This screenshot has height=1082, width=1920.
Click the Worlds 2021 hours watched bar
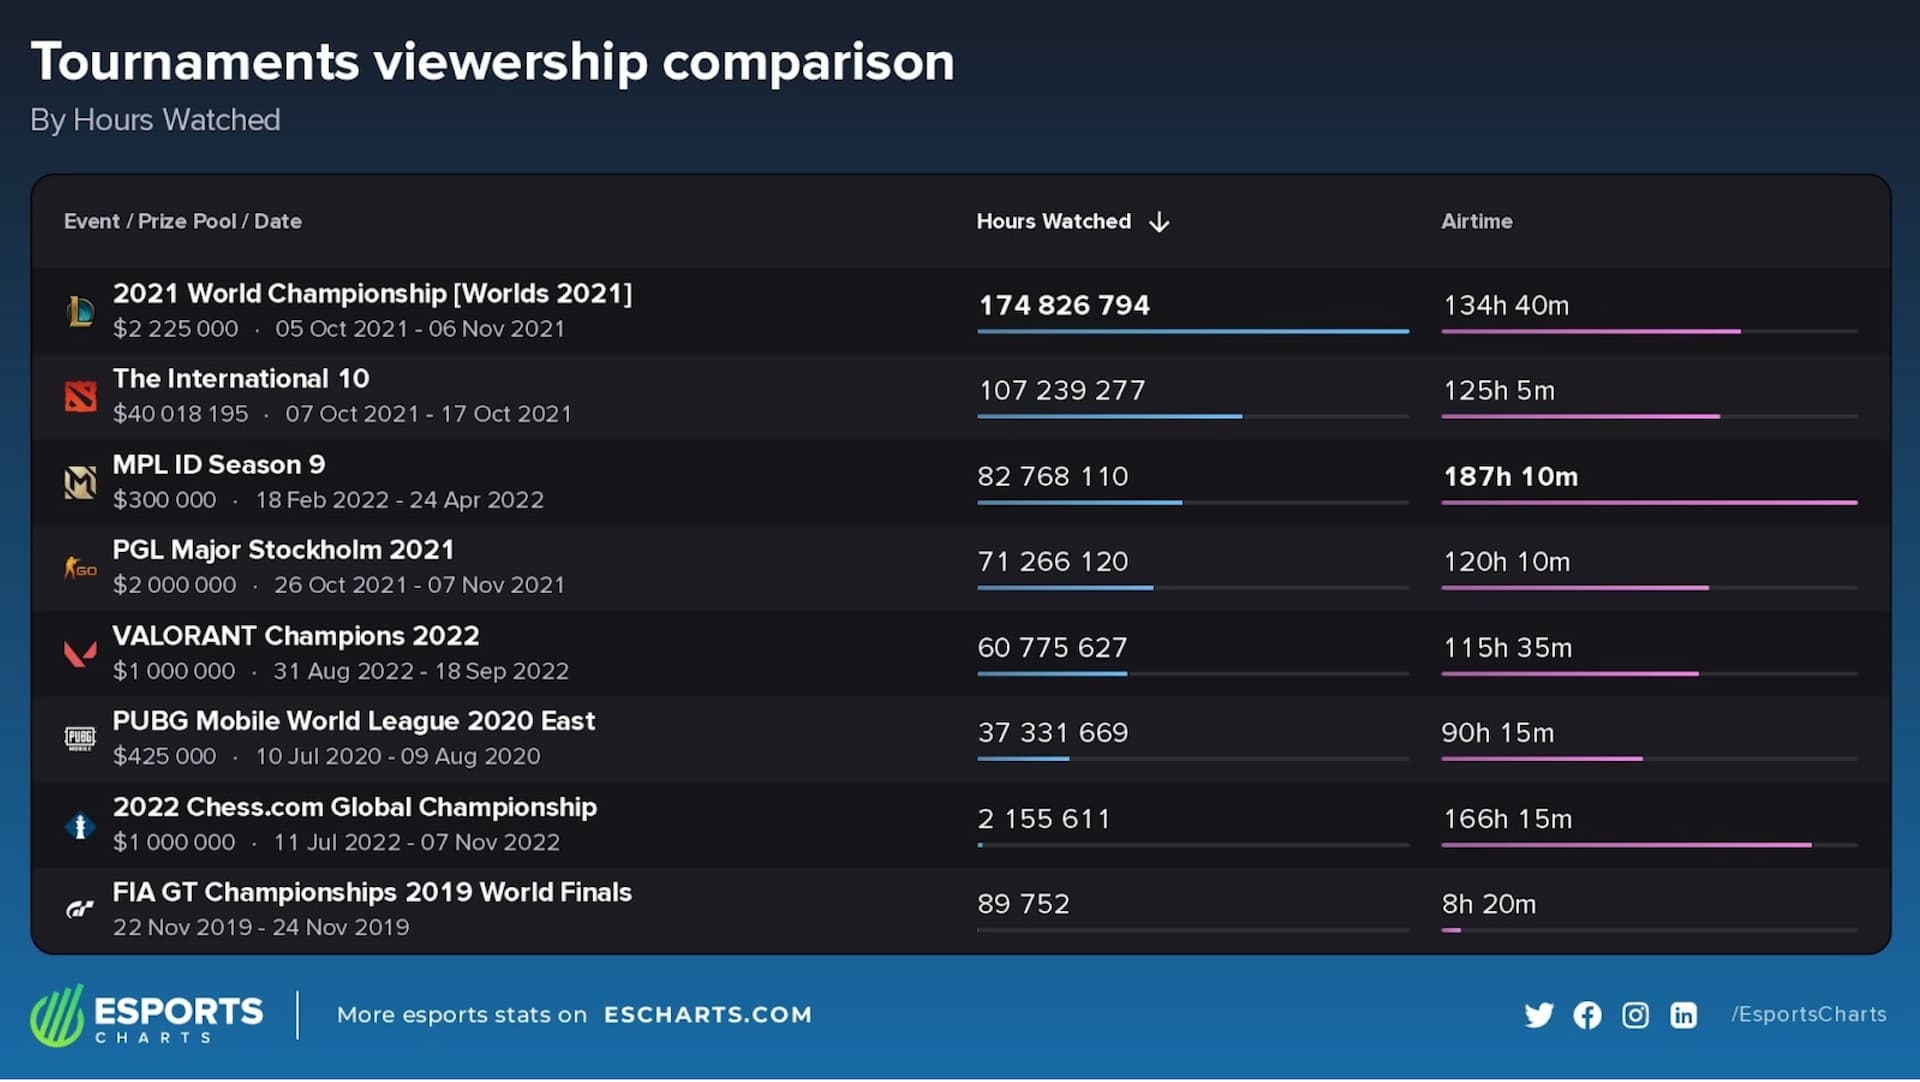point(1193,331)
